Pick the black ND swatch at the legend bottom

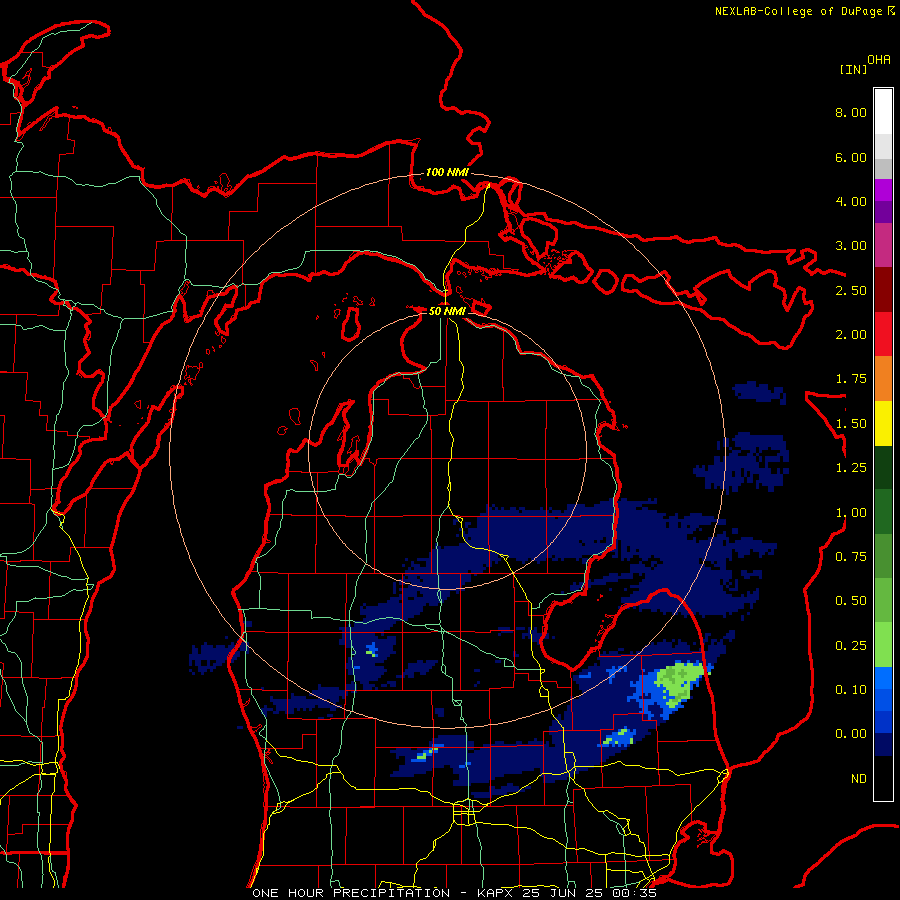(883, 778)
